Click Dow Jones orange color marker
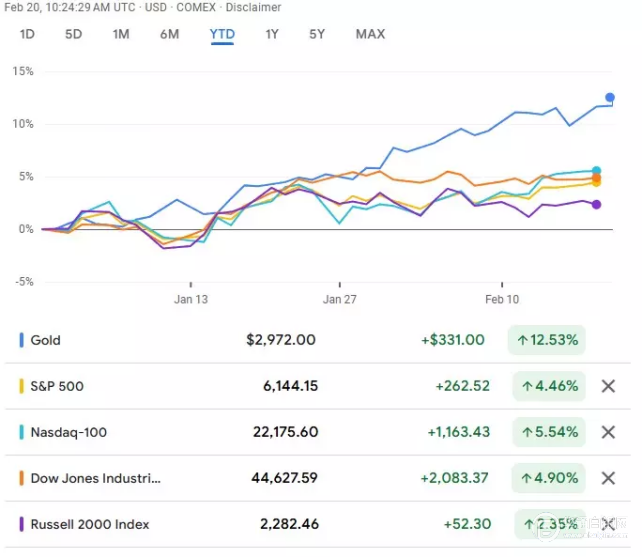This screenshot has width=643, height=557. pos(21,478)
